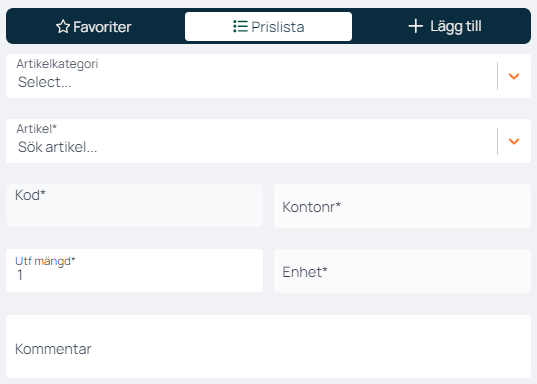Click the Select... placeholder text

pyautogui.click(x=45, y=82)
